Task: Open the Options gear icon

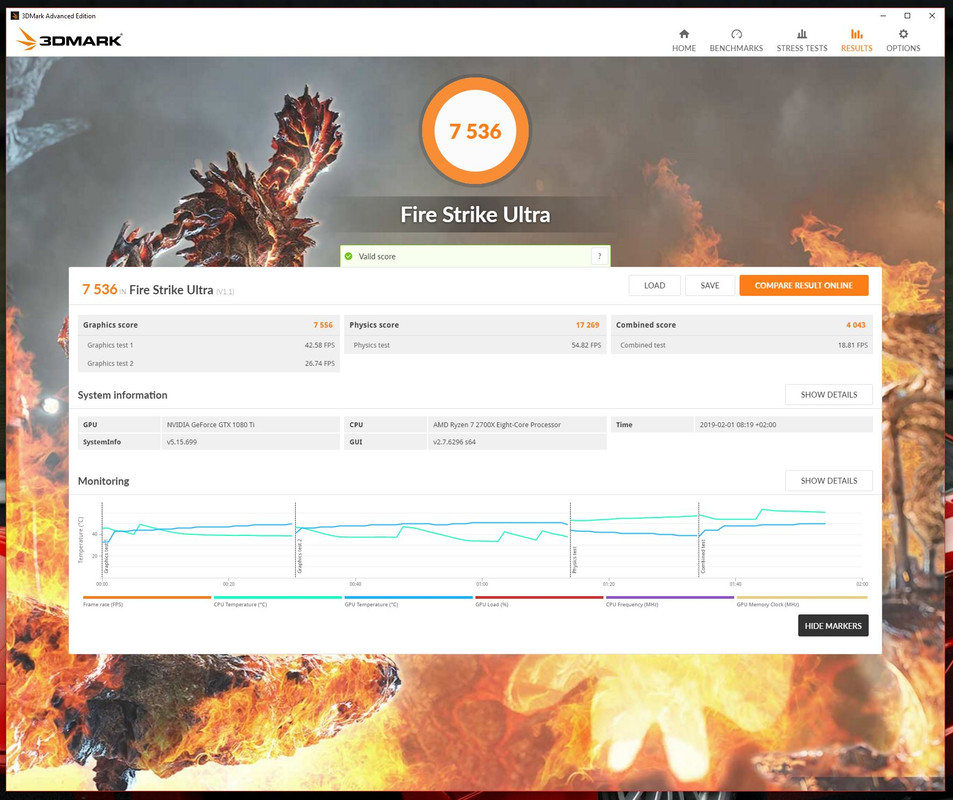Action: click(903, 34)
